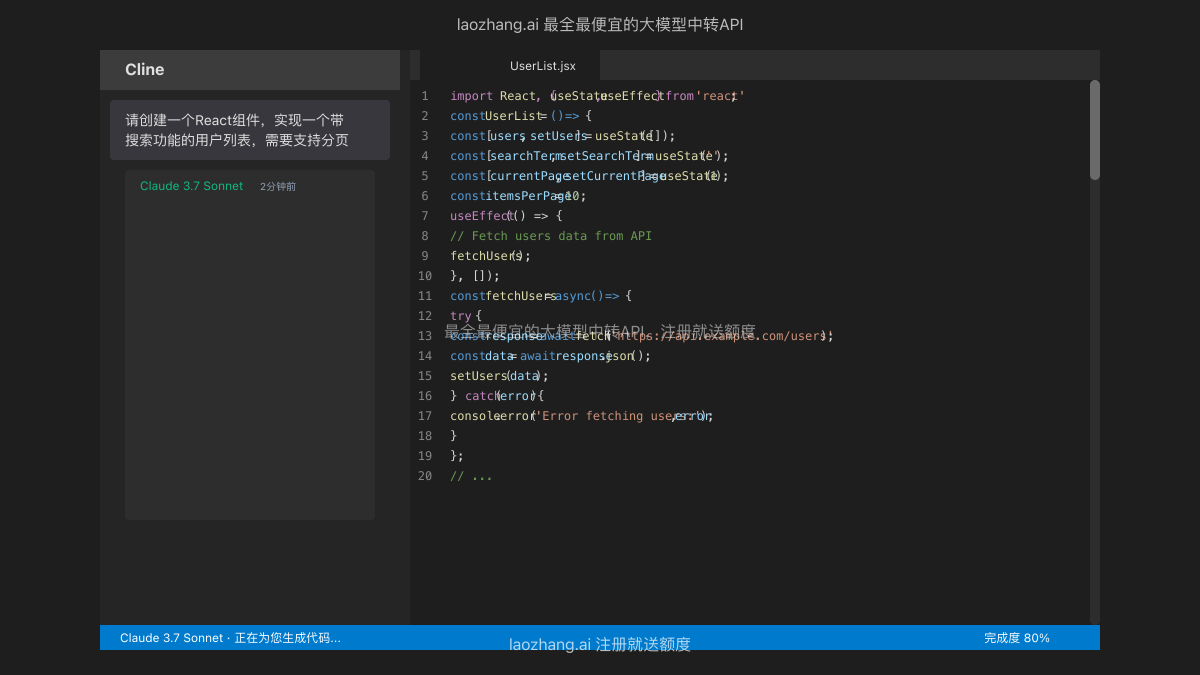The height and width of the screenshot is (675, 1200).
Task: Click line number 5 in the gutter
Action: click(x=425, y=176)
